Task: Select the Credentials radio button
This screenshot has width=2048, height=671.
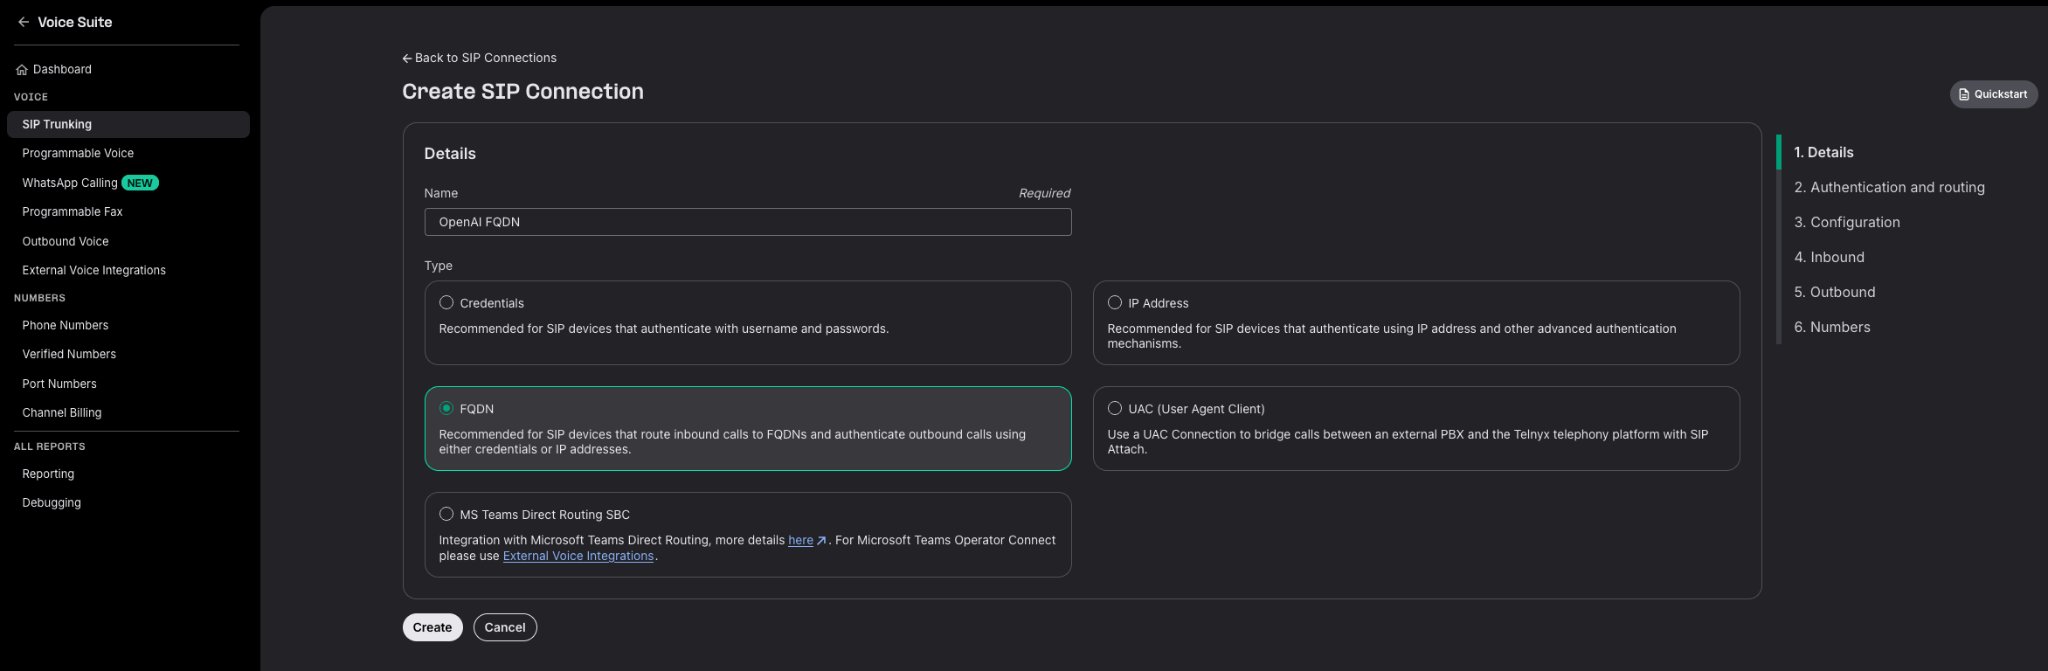Action: pos(446,303)
